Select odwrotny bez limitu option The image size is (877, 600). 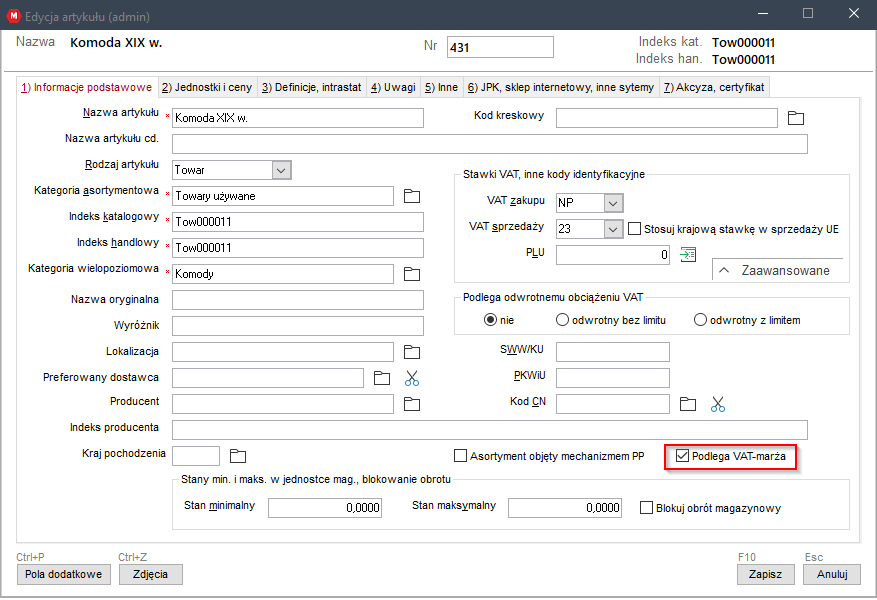[x=562, y=320]
